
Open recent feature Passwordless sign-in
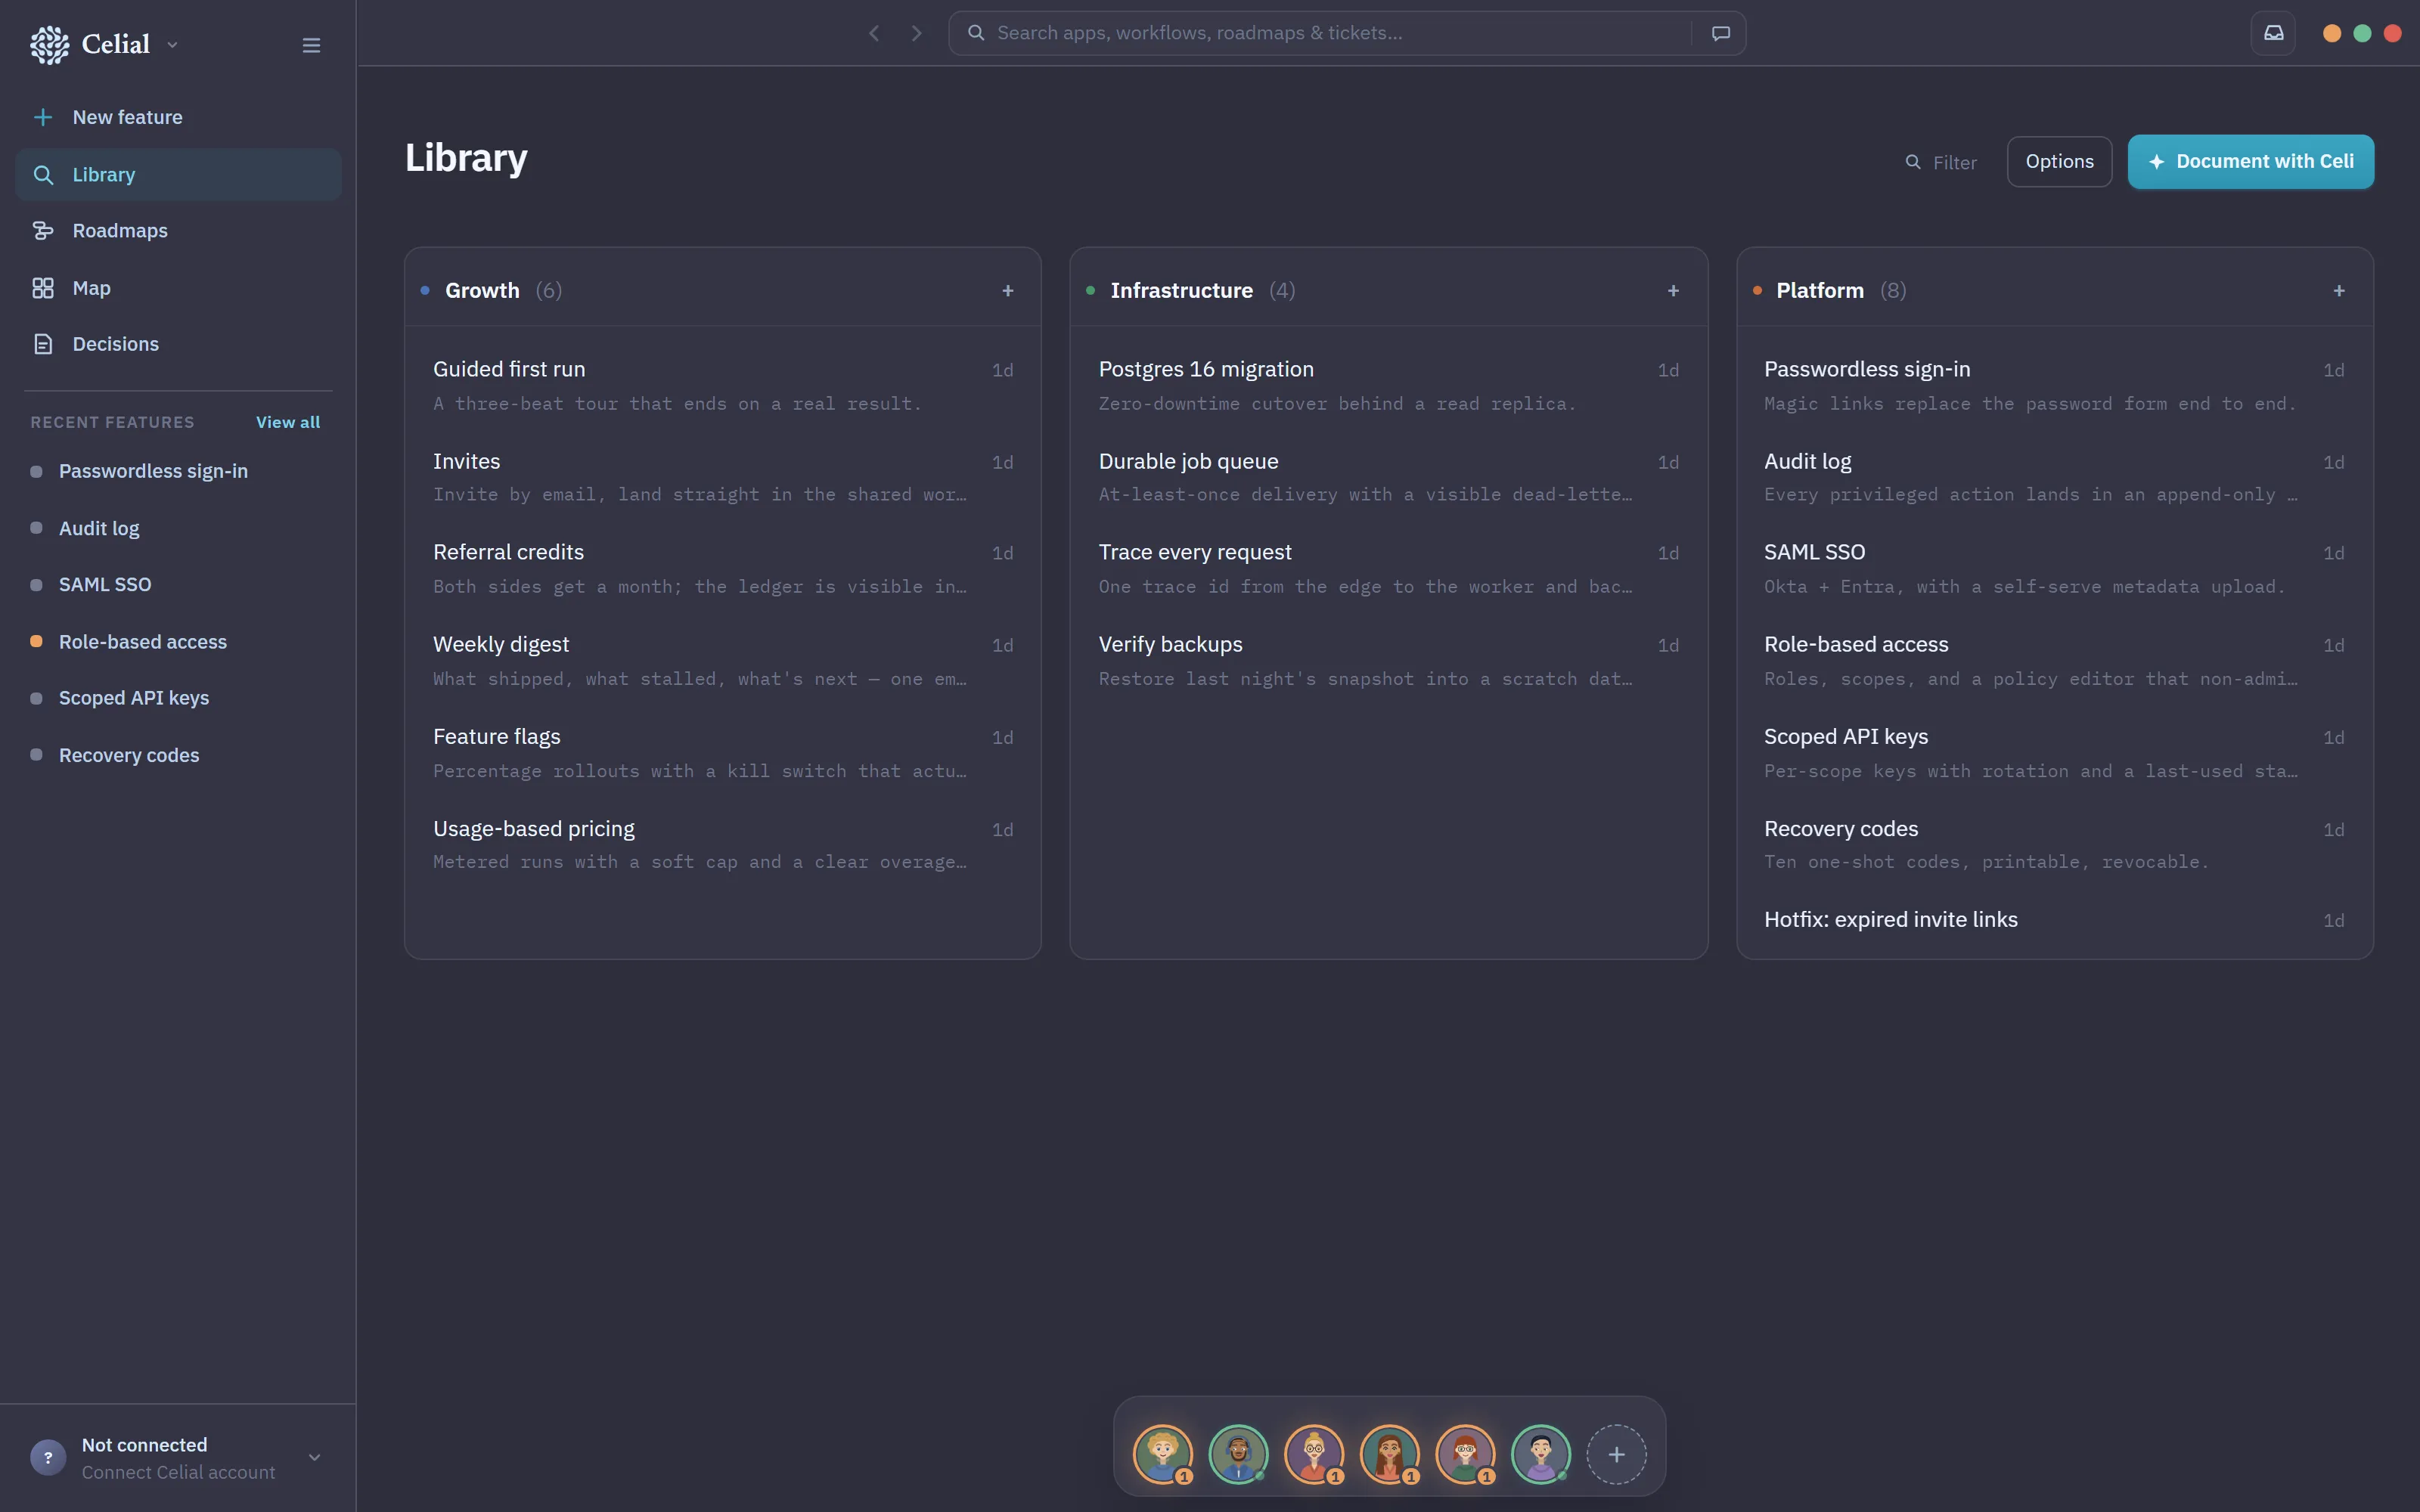178,471
